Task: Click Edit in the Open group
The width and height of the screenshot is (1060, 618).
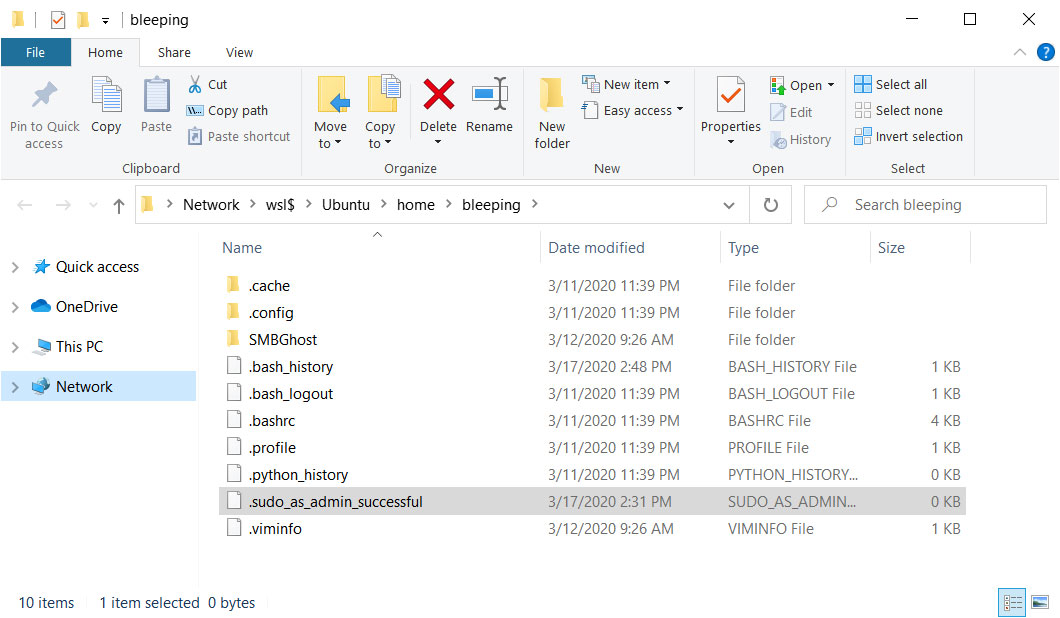Action: (792, 112)
